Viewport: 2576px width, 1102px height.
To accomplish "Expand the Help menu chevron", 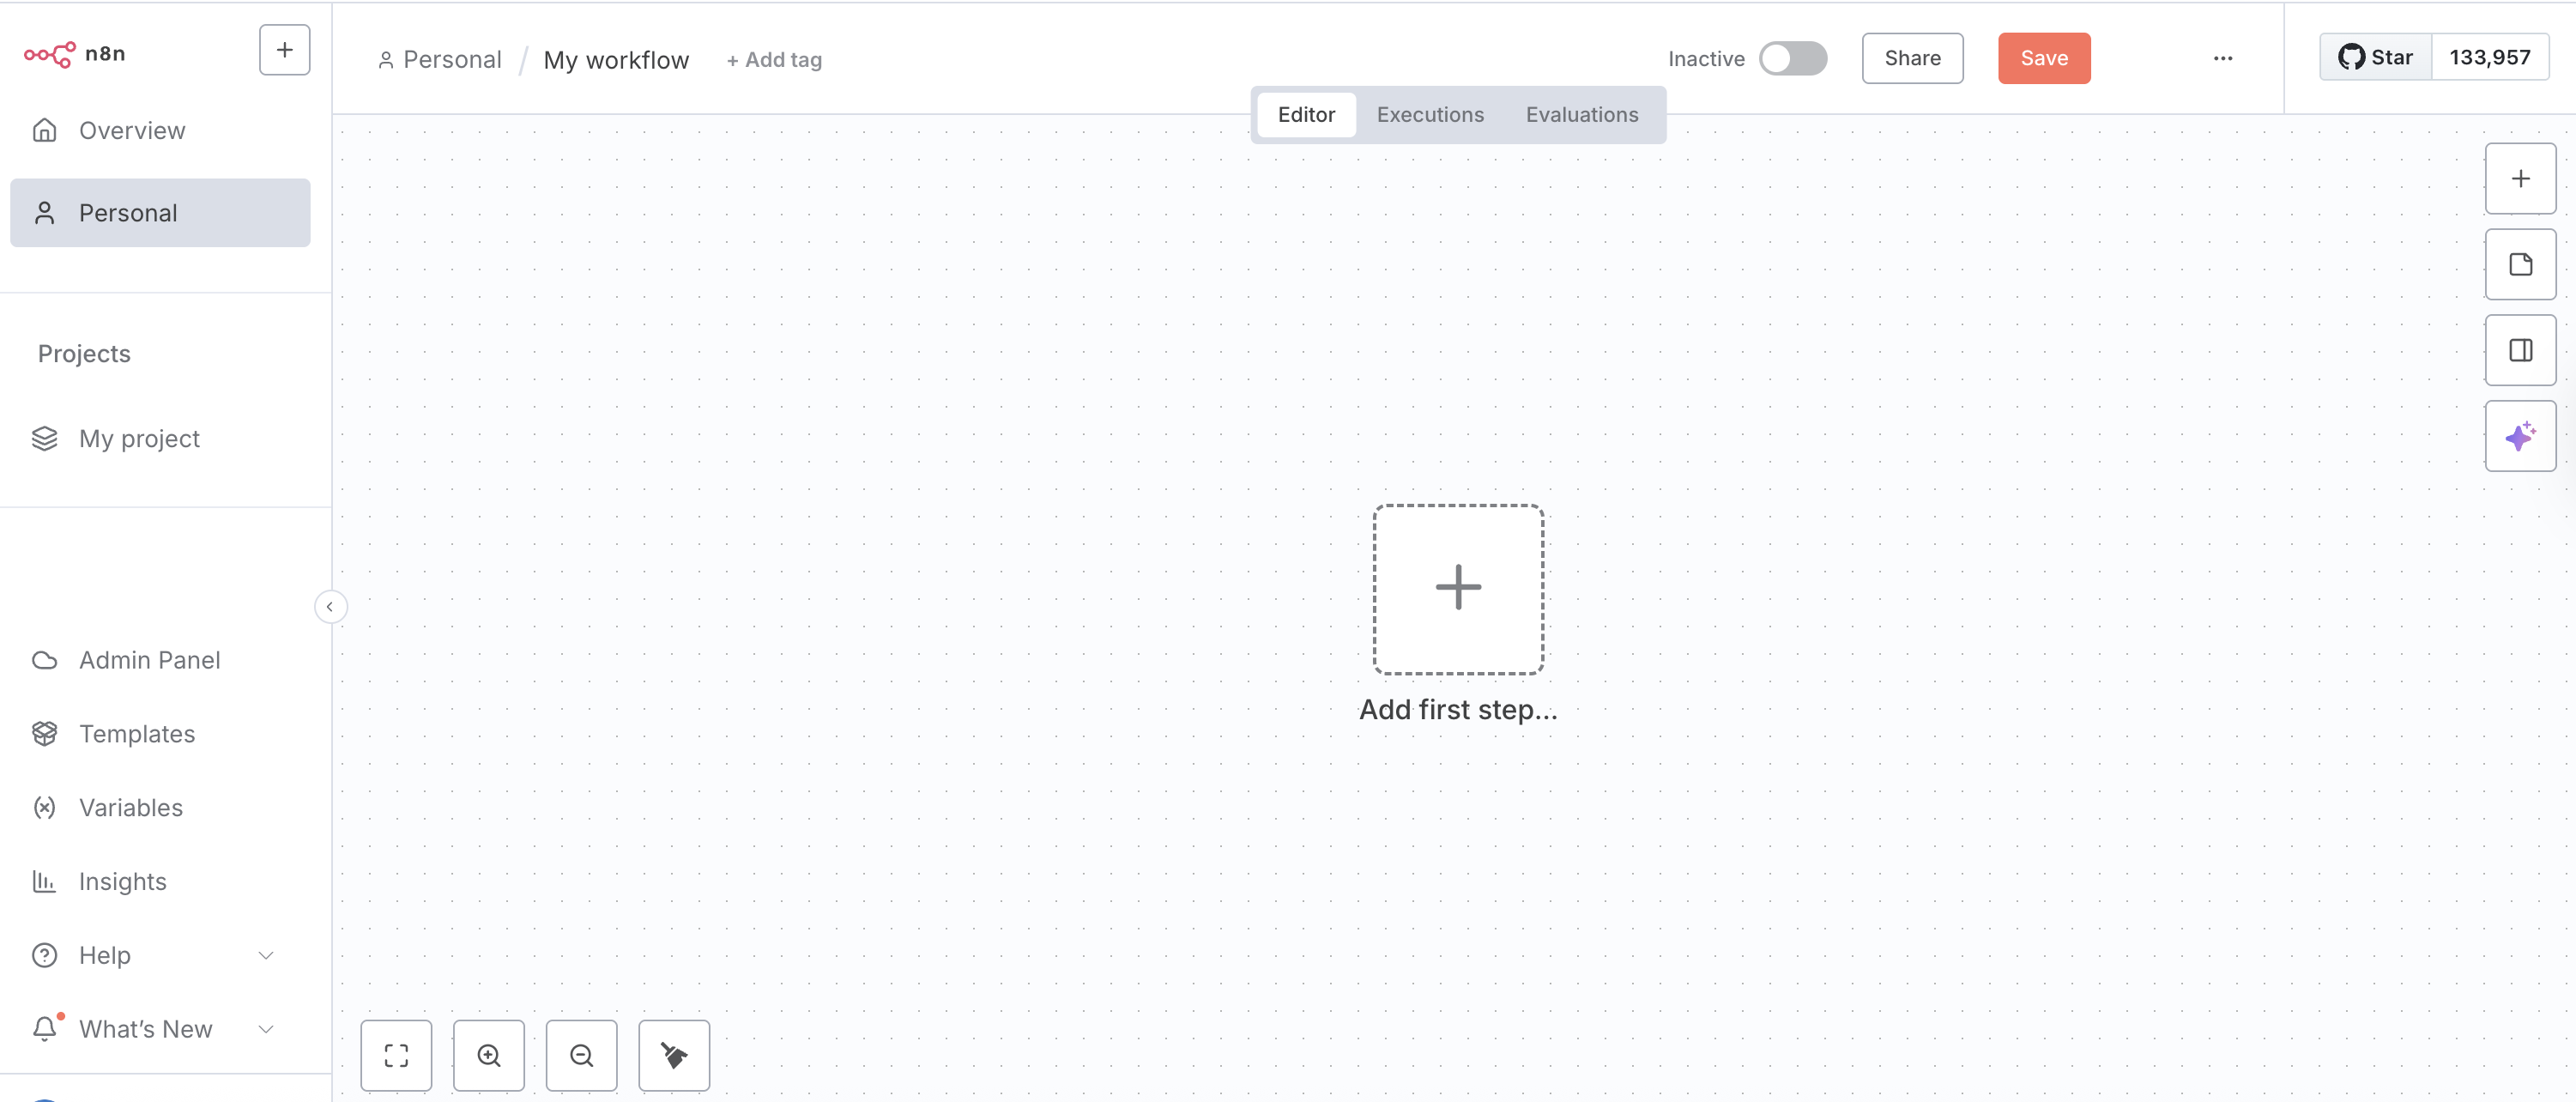I will pyautogui.click(x=266, y=955).
